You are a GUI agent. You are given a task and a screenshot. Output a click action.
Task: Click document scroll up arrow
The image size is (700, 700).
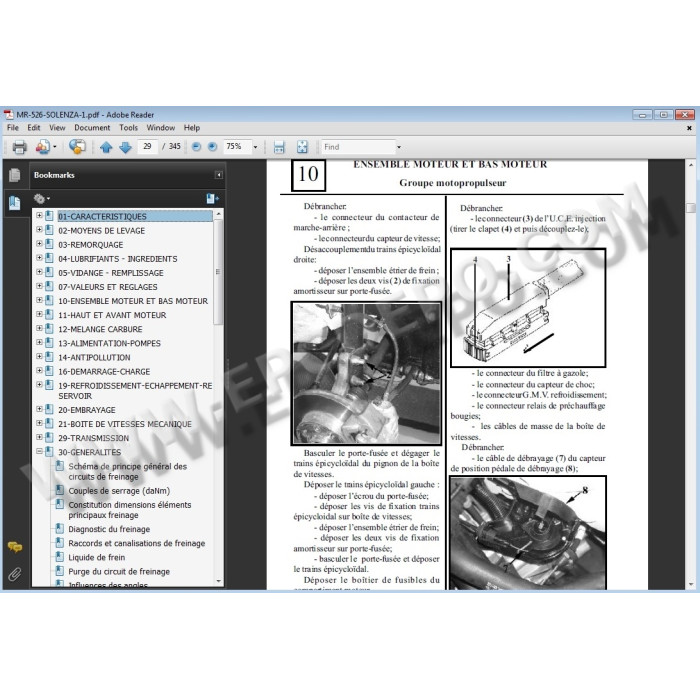691,165
